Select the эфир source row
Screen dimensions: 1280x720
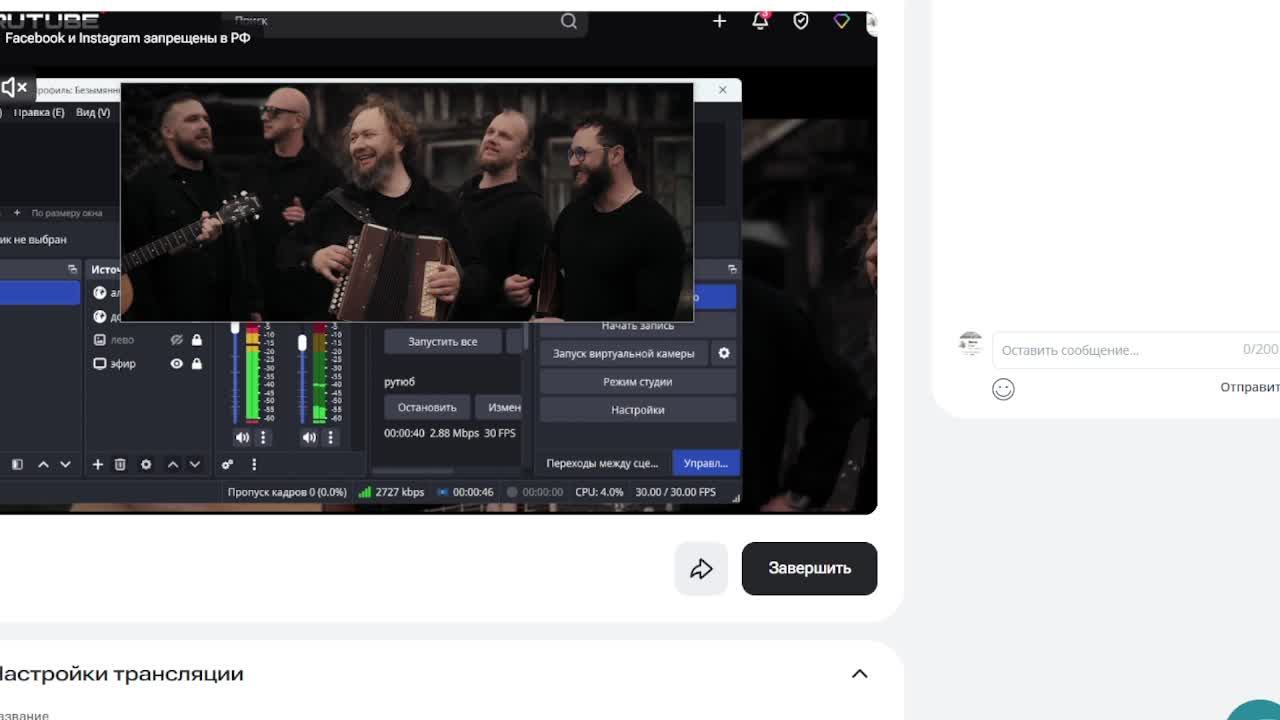point(147,364)
